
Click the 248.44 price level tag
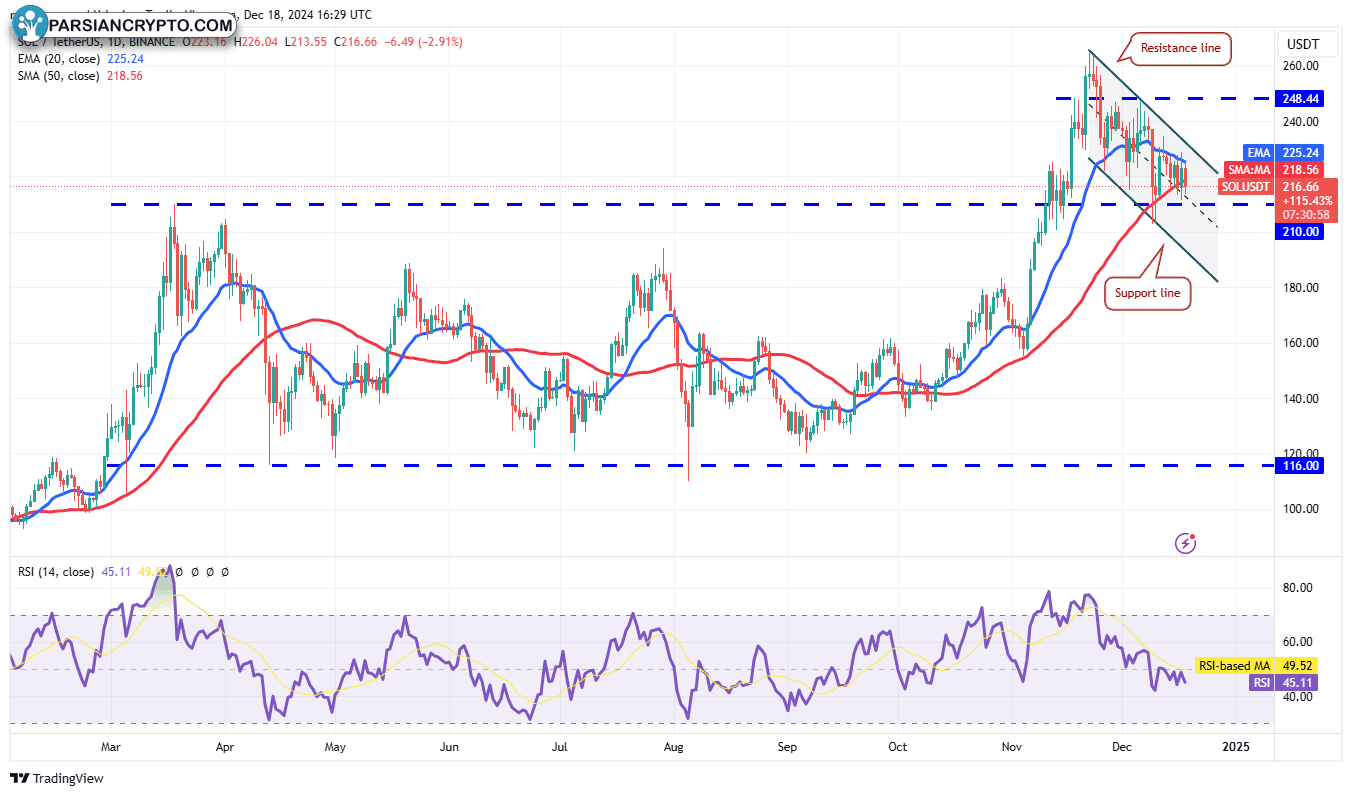pos(1300,99)
